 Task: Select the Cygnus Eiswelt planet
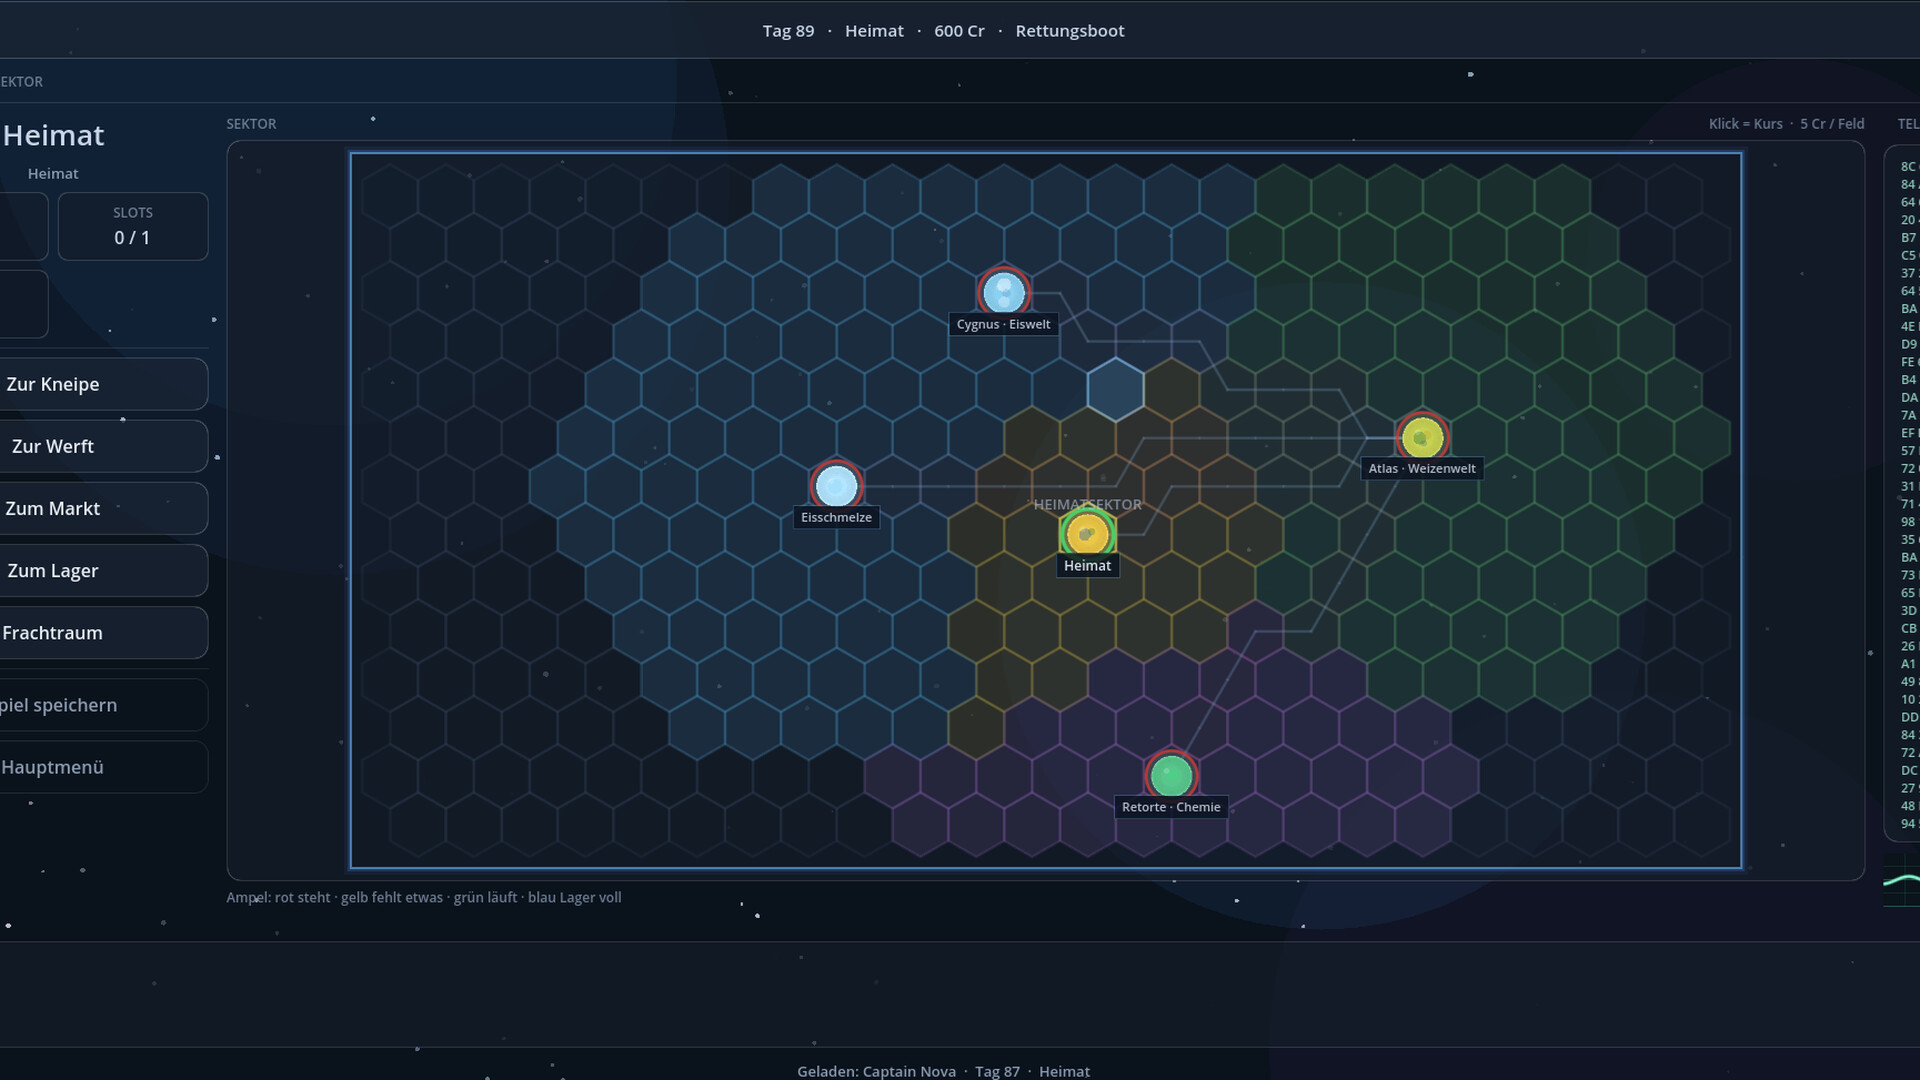[1003, 293]
